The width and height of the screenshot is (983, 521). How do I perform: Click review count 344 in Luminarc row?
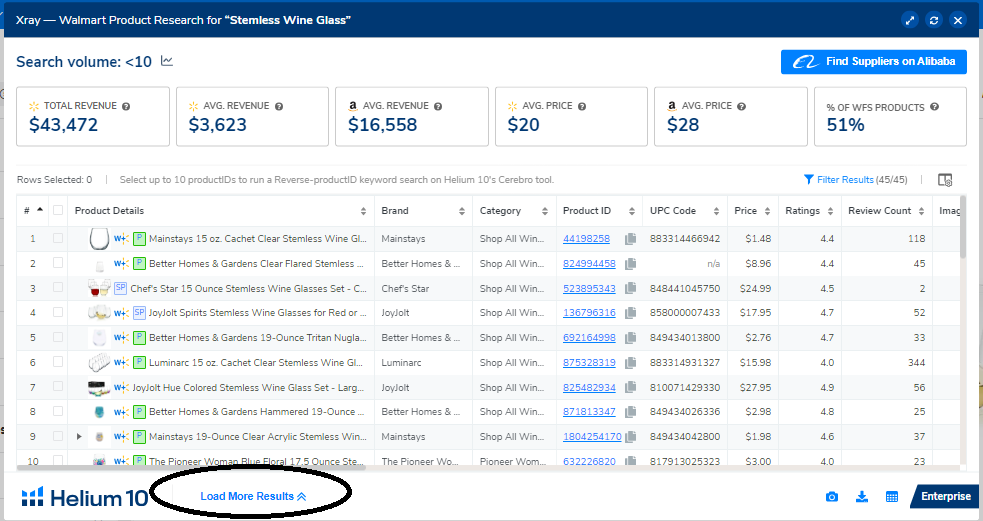[917, 362]
